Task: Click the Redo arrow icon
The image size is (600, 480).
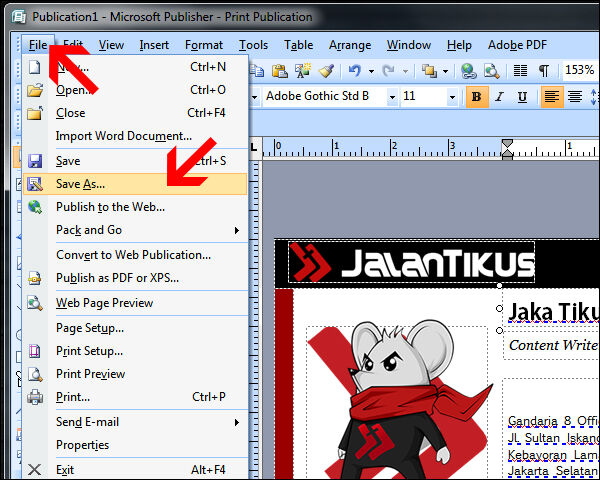Action: click(389, 71)
